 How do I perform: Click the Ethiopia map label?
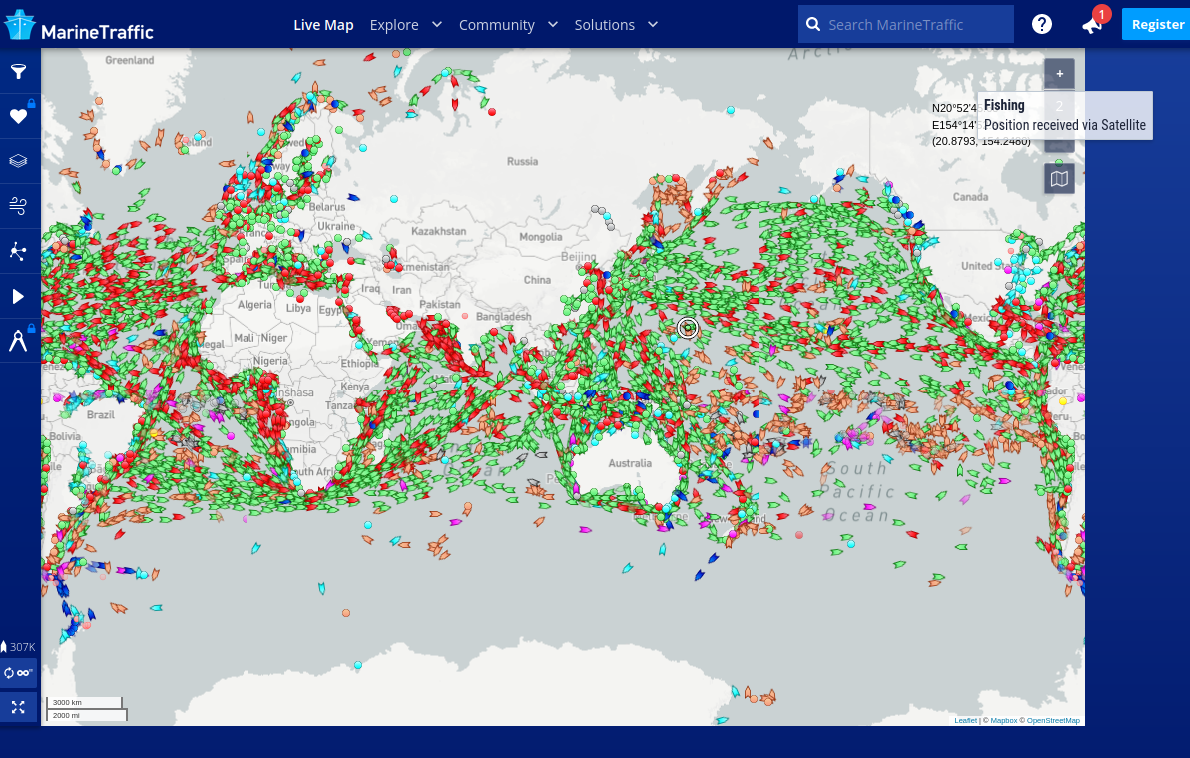tap(360, 363)
